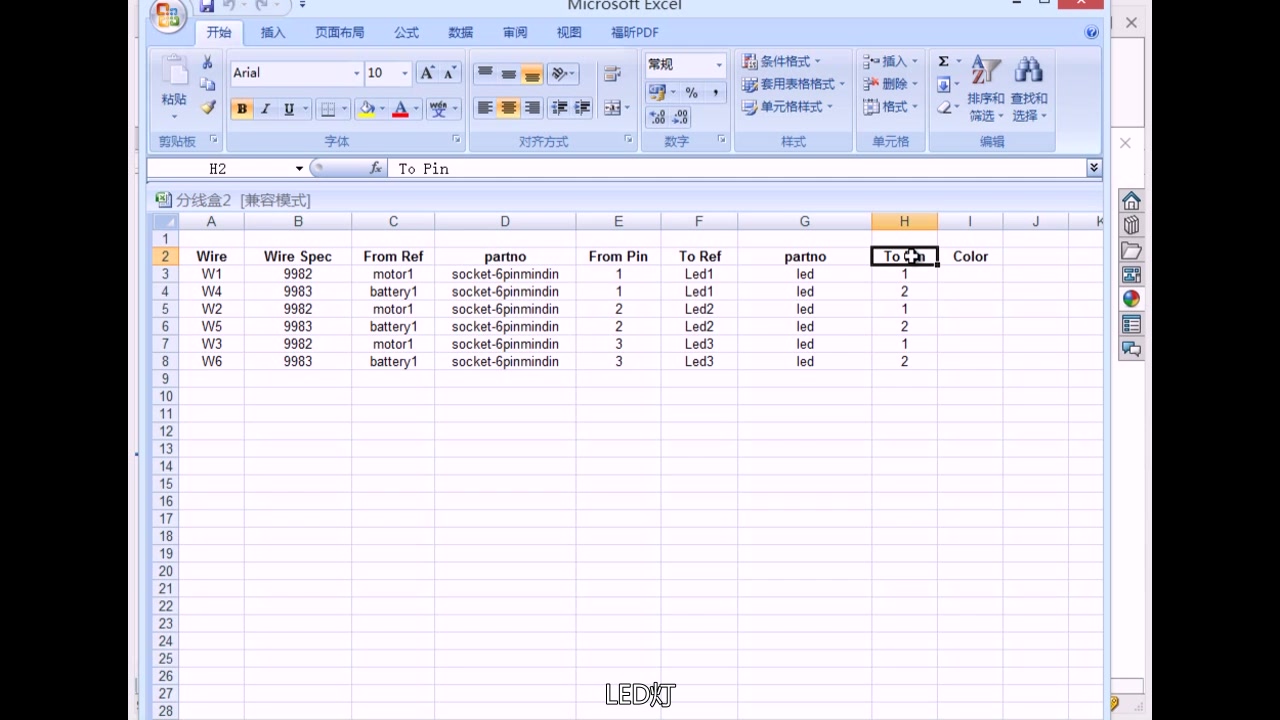
Task: Switch to the 插入 ribbon tab
Action: [x=273, y=32]
